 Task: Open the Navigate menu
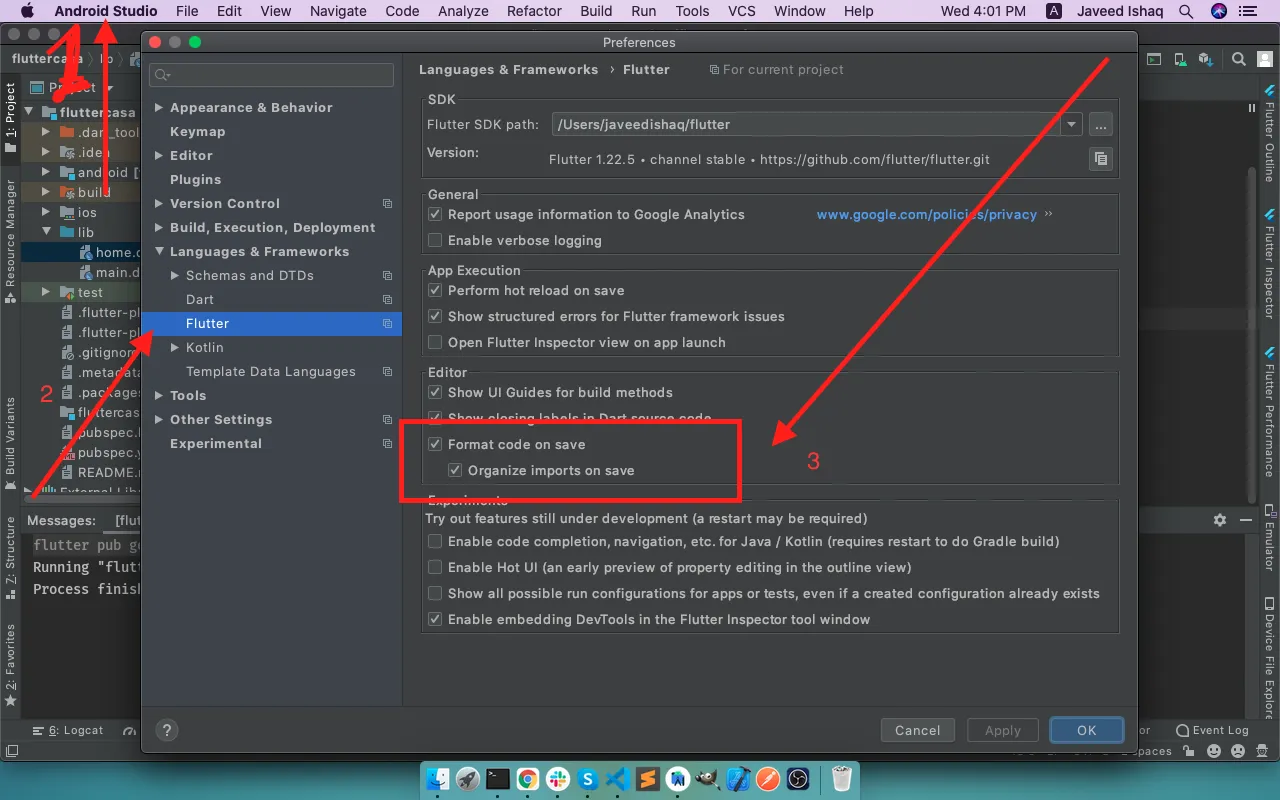(x=338, y=11)
